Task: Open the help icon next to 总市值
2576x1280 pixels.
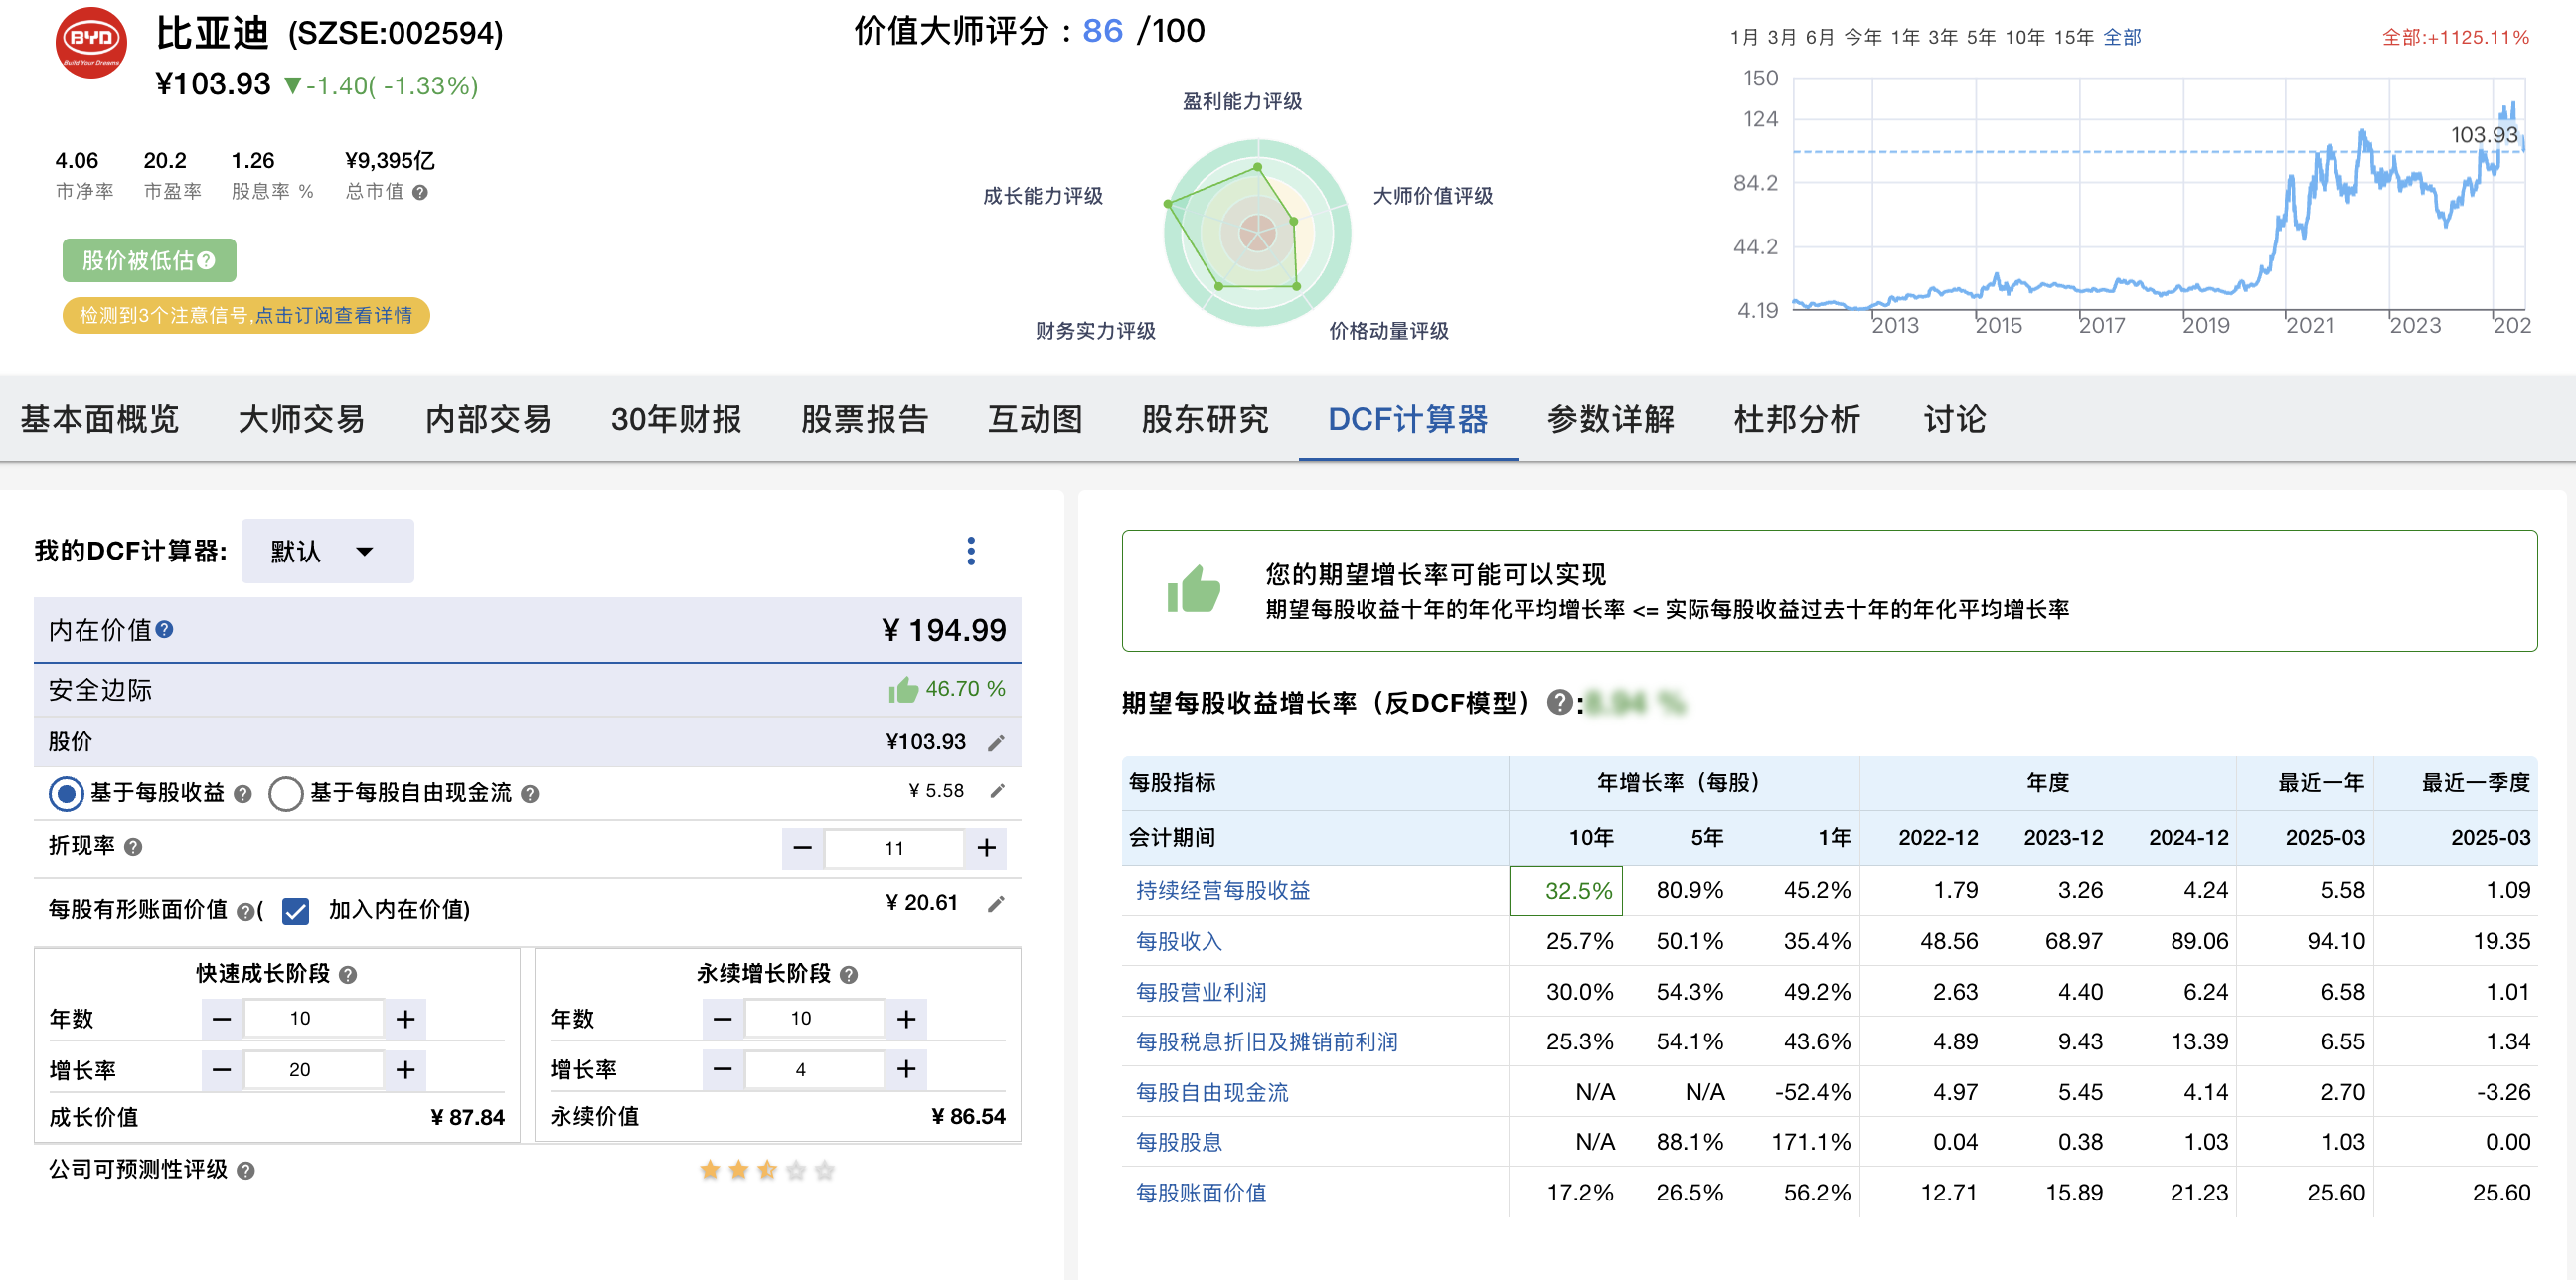Action: (x=420, y=191)
